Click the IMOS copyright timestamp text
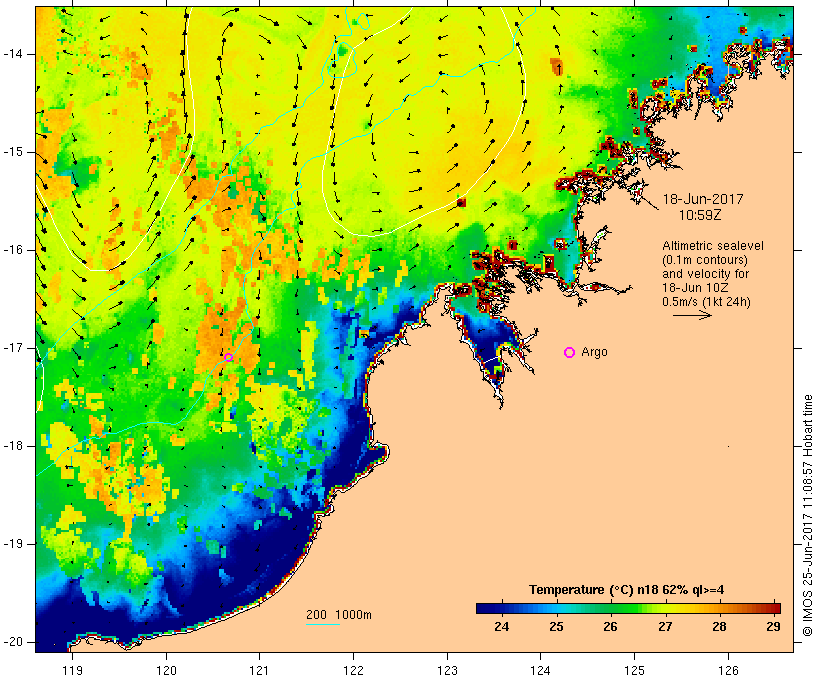This screenshot has height=680, width=820. coord(807,516)
